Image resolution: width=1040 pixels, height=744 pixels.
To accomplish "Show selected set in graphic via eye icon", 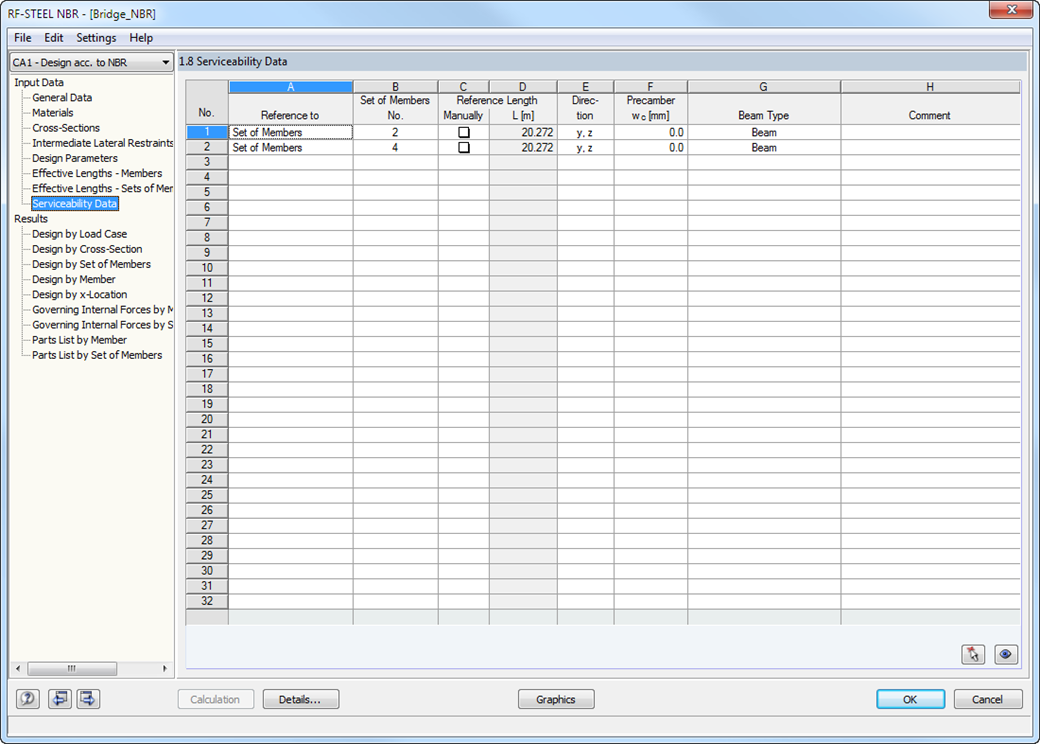I will point(1006,654).
